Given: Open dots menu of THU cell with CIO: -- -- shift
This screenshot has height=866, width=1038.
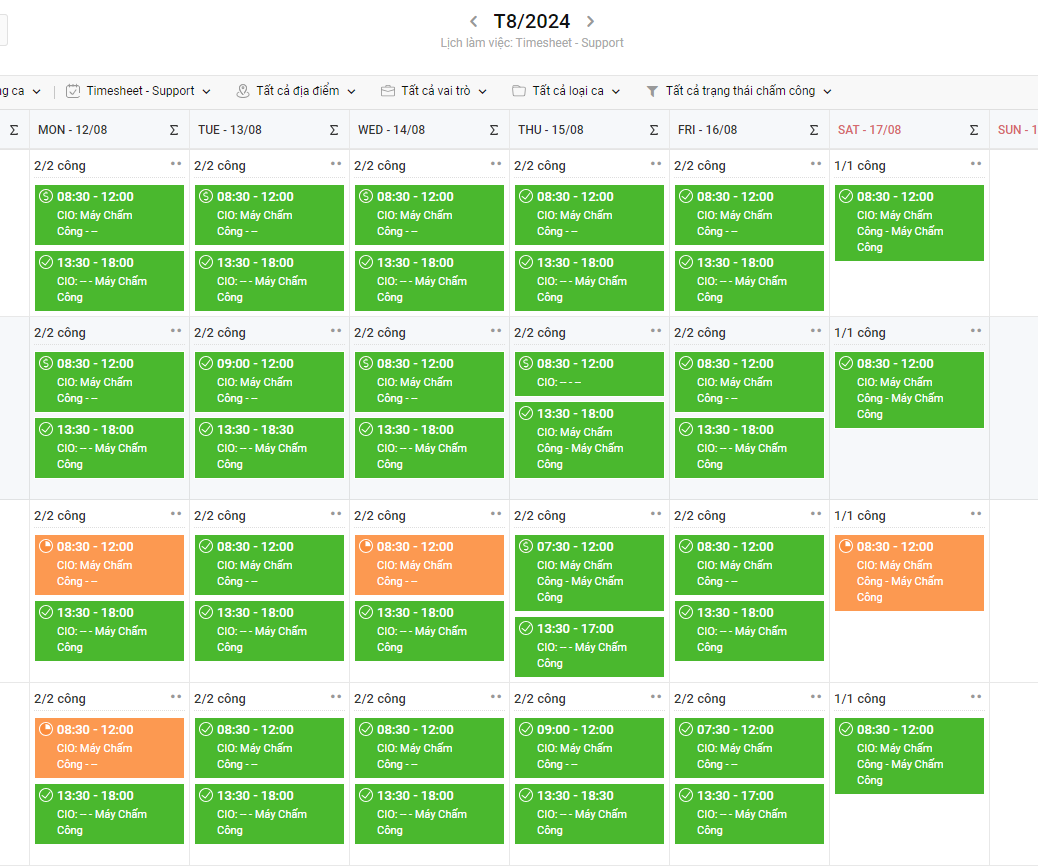Looking at the screenshot, I should point(656,330).
